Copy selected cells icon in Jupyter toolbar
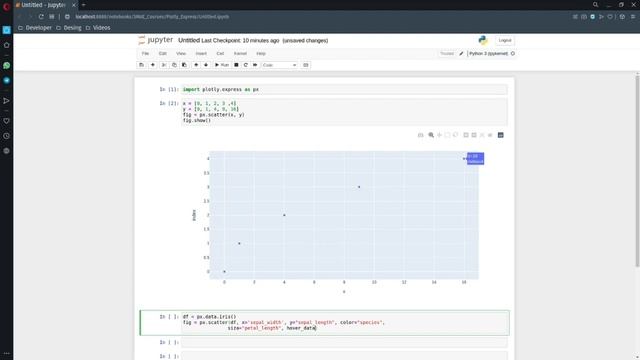This screenshot has width=640, height=360. coord(174,65)
